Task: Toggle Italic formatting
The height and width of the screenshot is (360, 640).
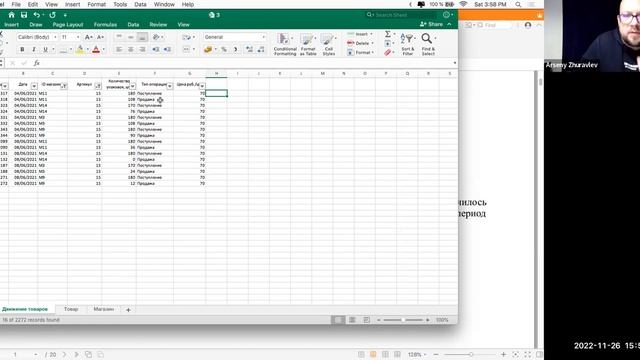Action: point(33,49)
